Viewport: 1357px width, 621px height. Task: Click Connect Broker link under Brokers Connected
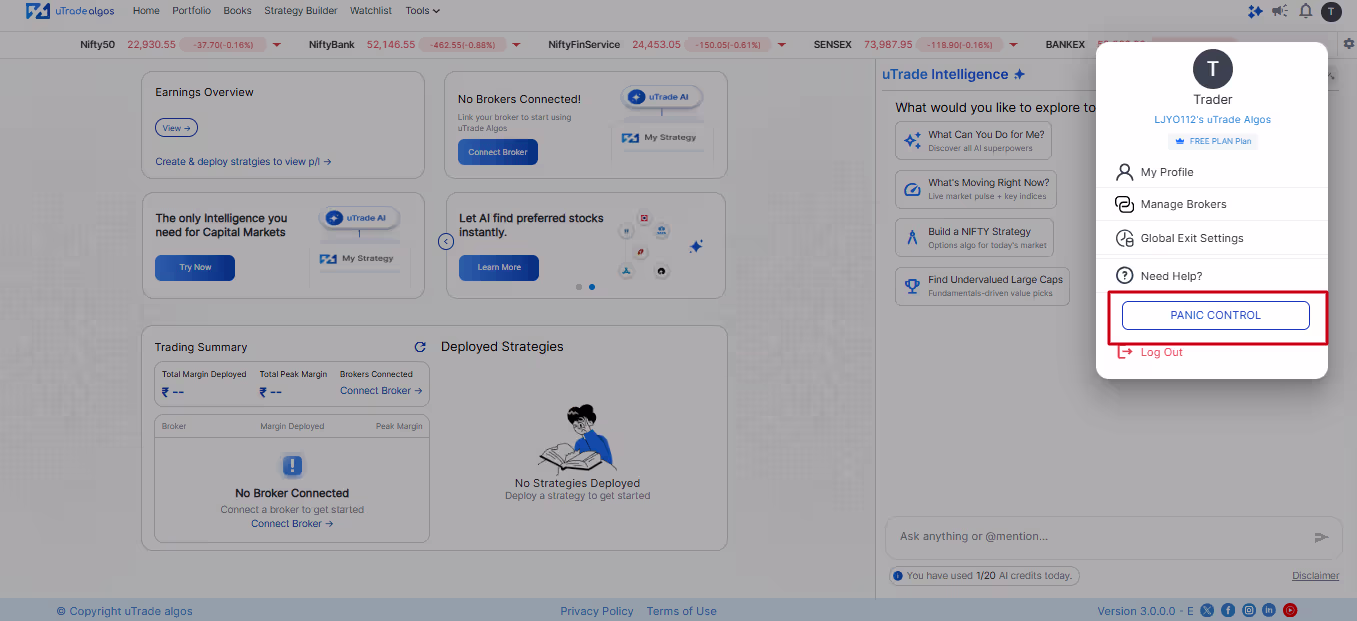click(x=381, y=391)
